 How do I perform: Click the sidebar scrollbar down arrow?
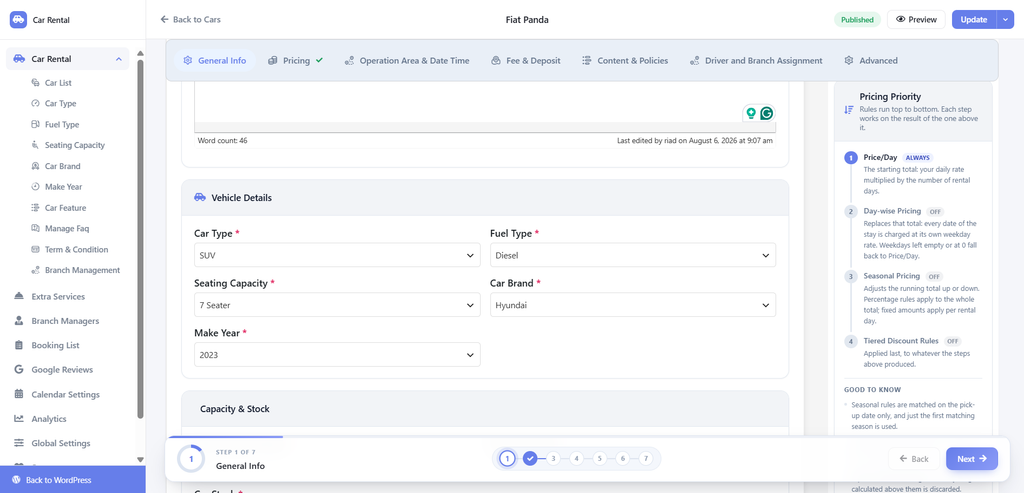click(140, 460)
